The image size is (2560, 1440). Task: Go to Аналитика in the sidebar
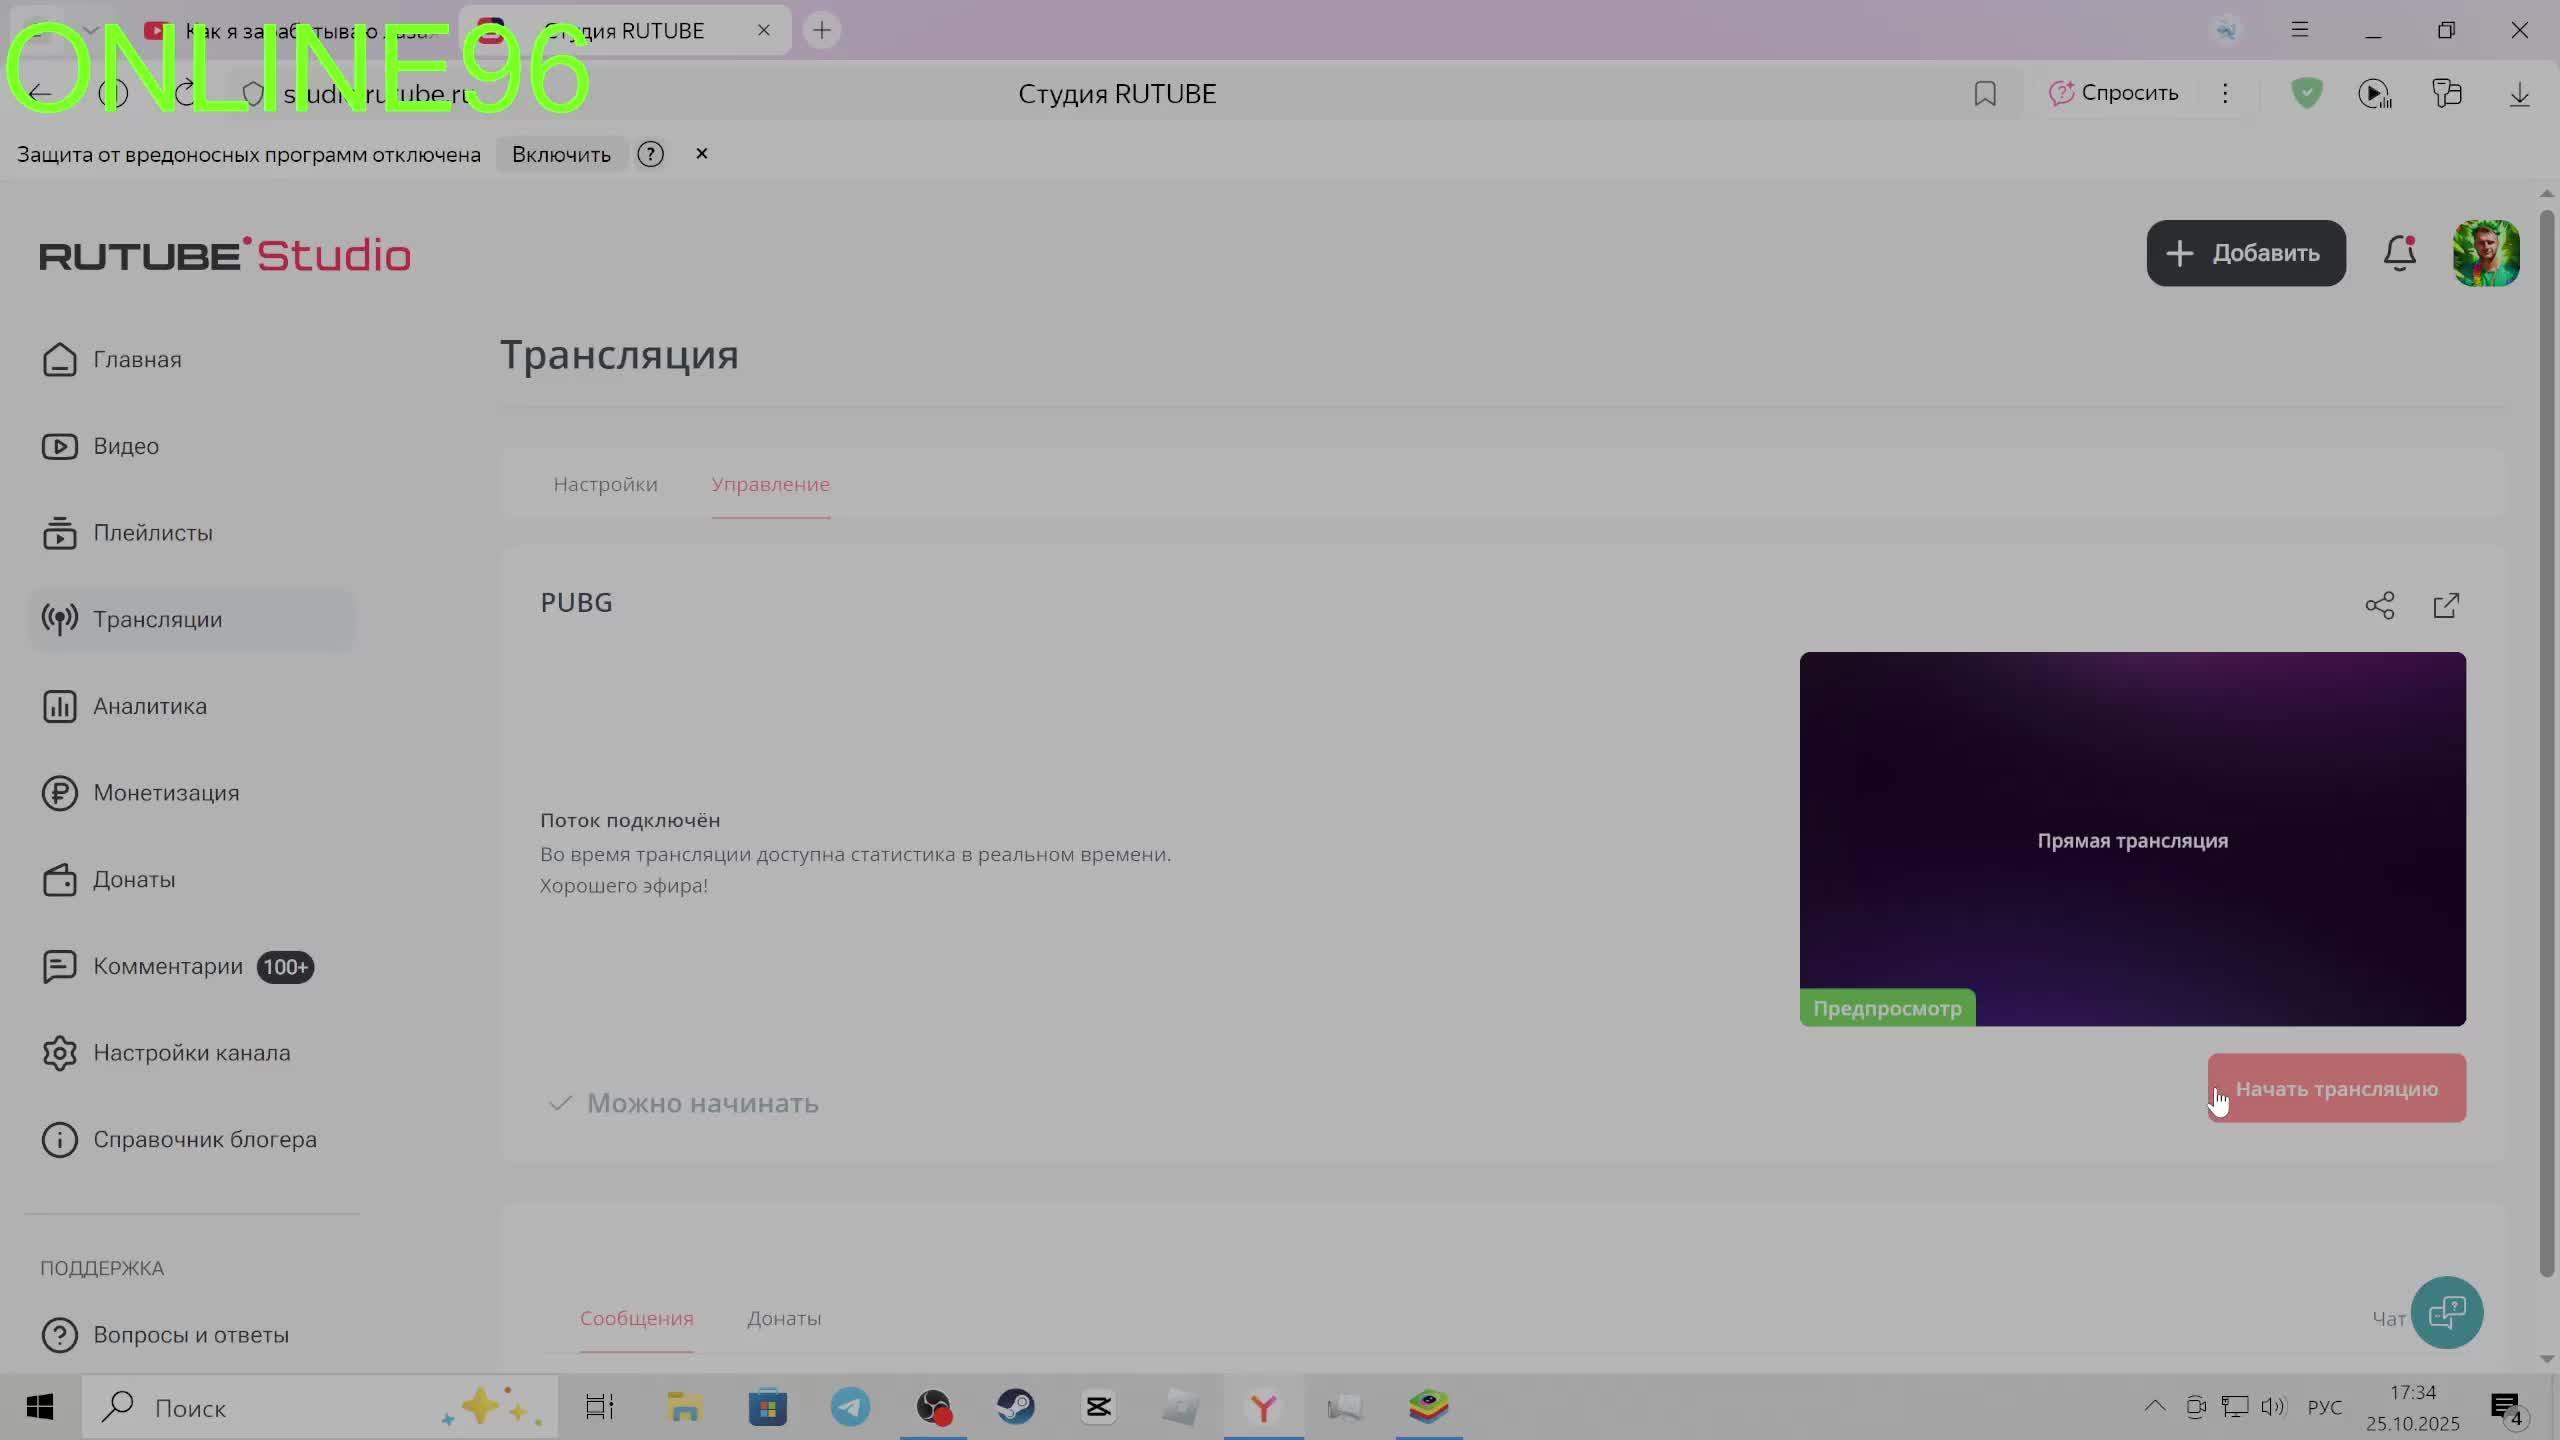point(150,706)
